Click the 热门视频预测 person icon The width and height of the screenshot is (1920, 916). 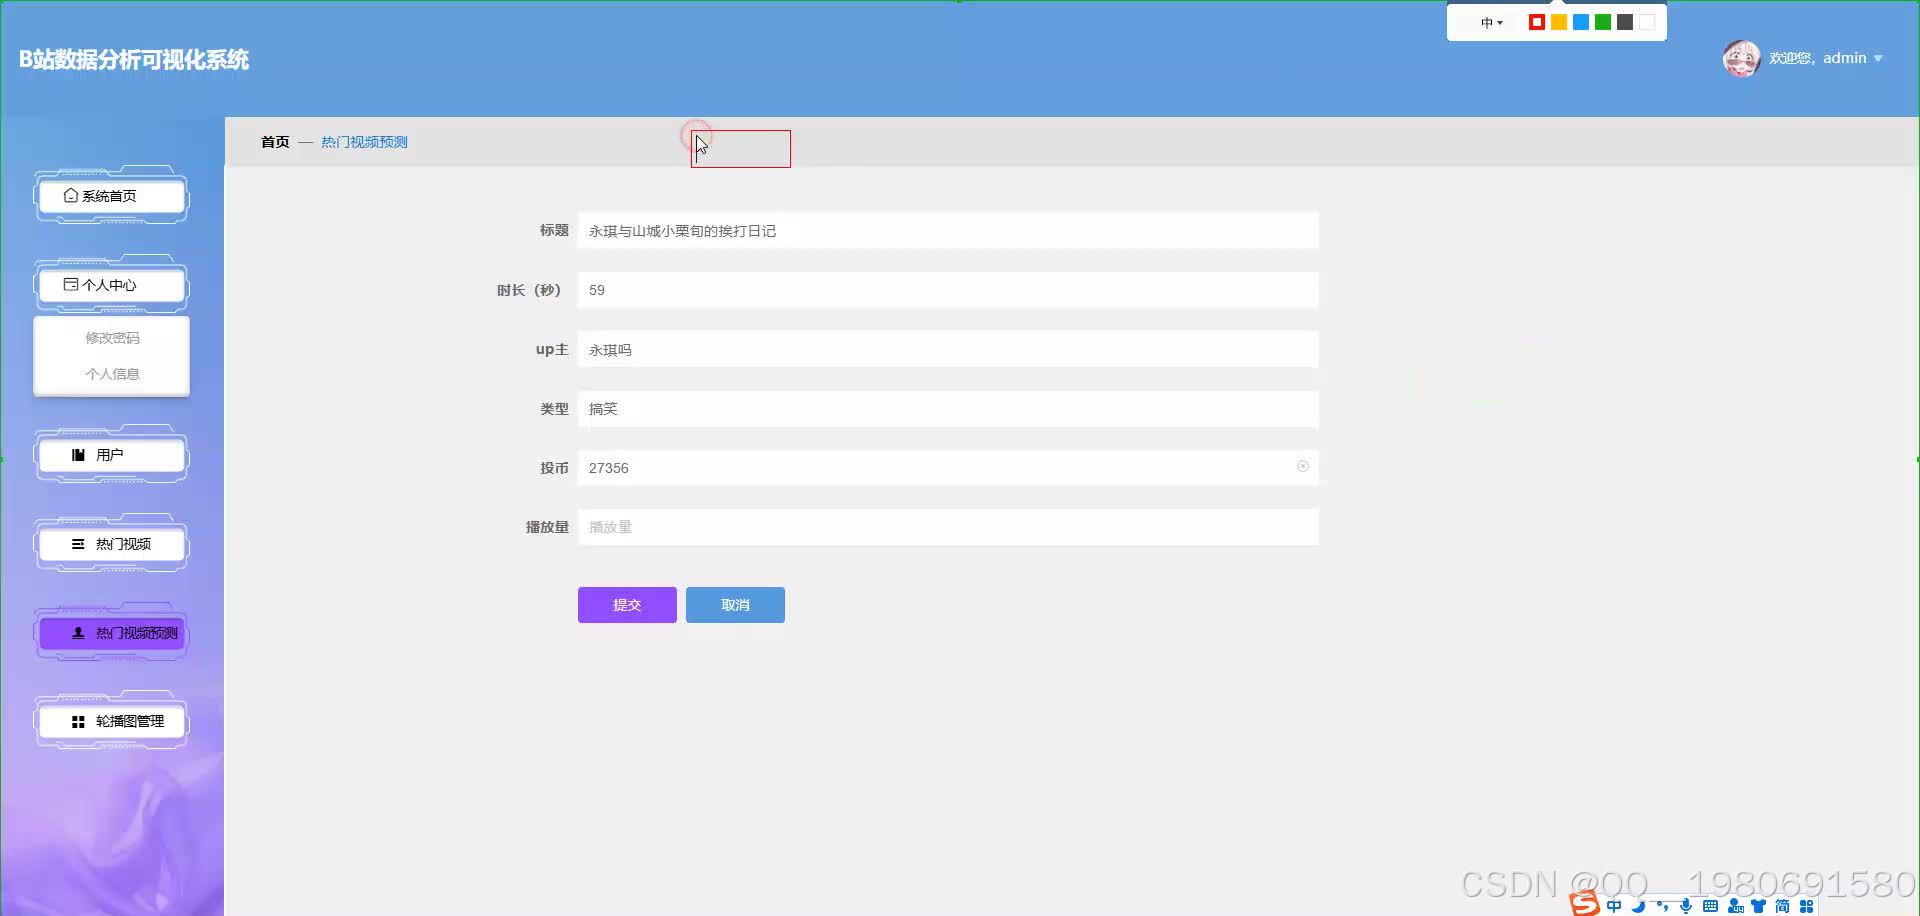pyautogui.click(x=76, y=632)
